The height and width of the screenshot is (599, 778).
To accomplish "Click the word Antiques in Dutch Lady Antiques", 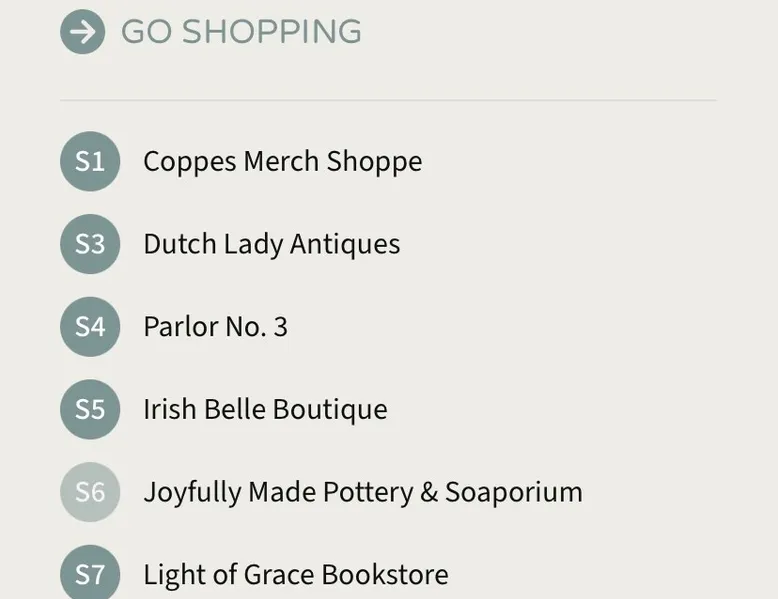I will pos(345,244).
